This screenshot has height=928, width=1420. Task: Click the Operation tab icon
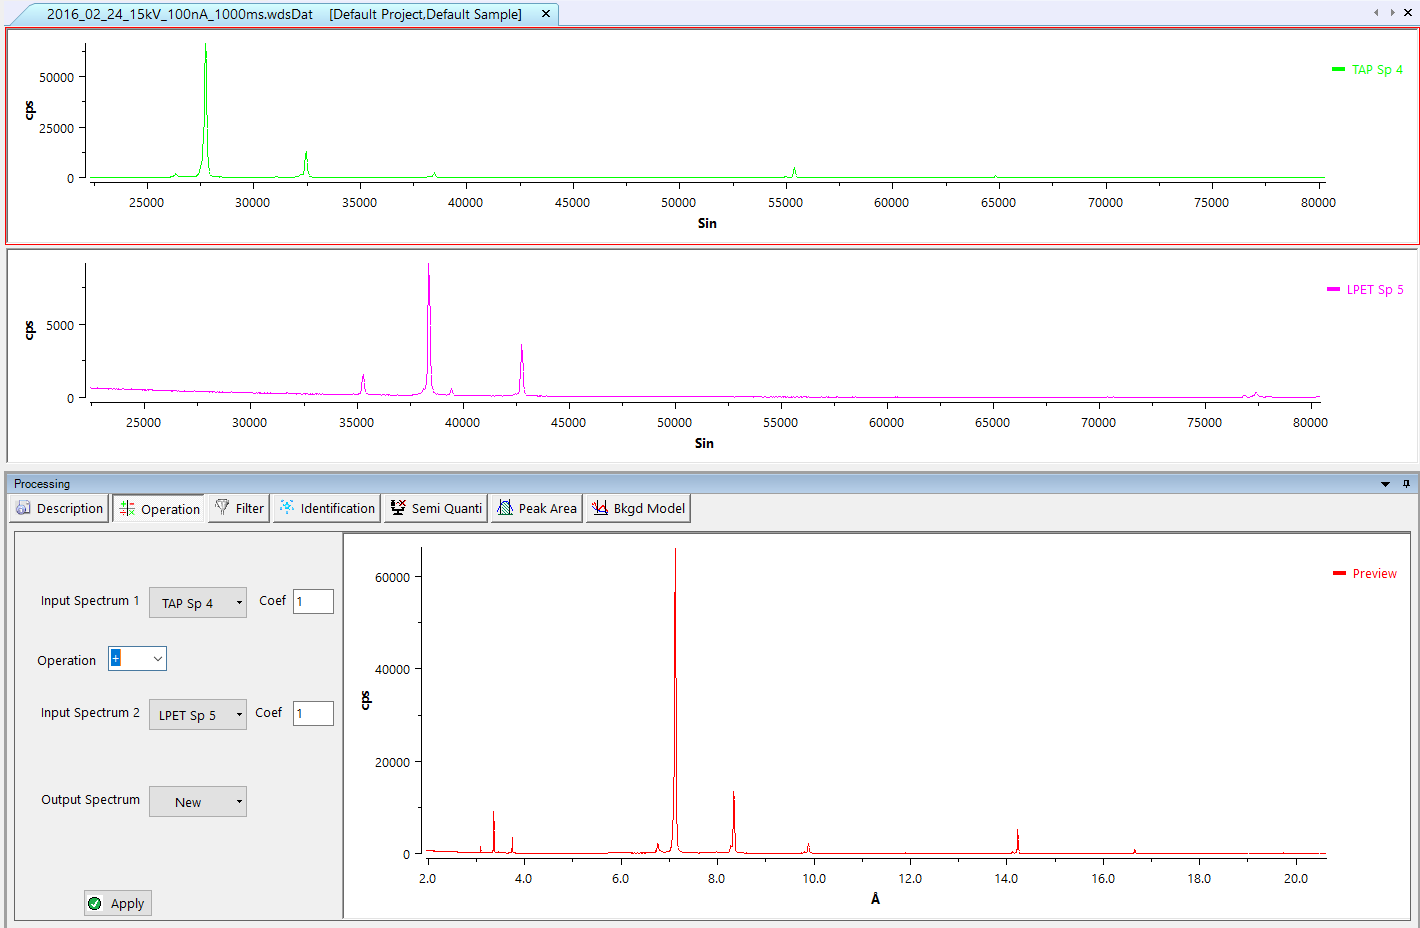click(x=127, y=508)
